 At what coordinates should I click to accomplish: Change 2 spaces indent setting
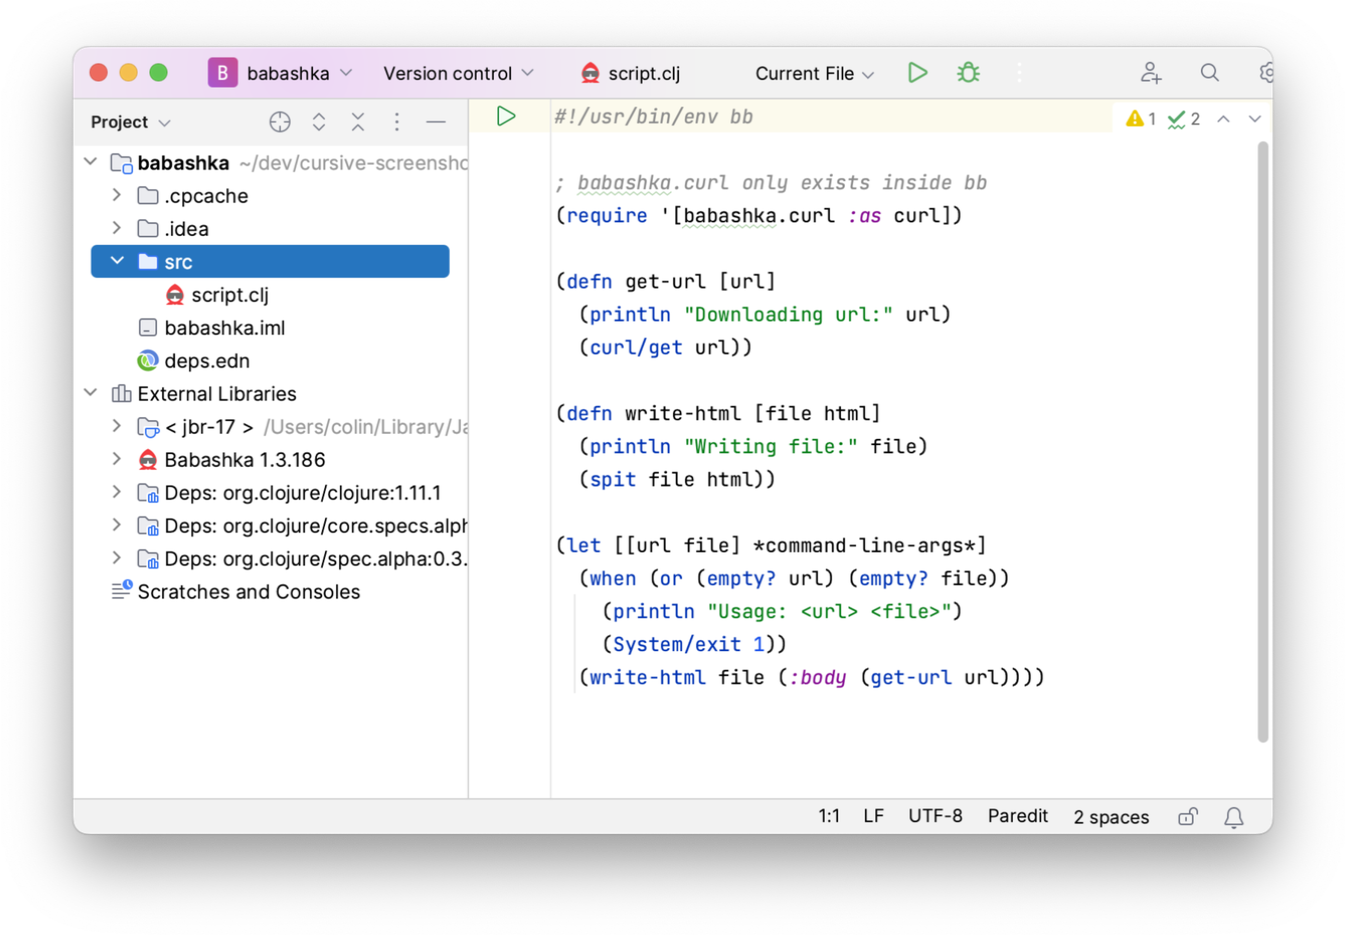pos(1111,817)
